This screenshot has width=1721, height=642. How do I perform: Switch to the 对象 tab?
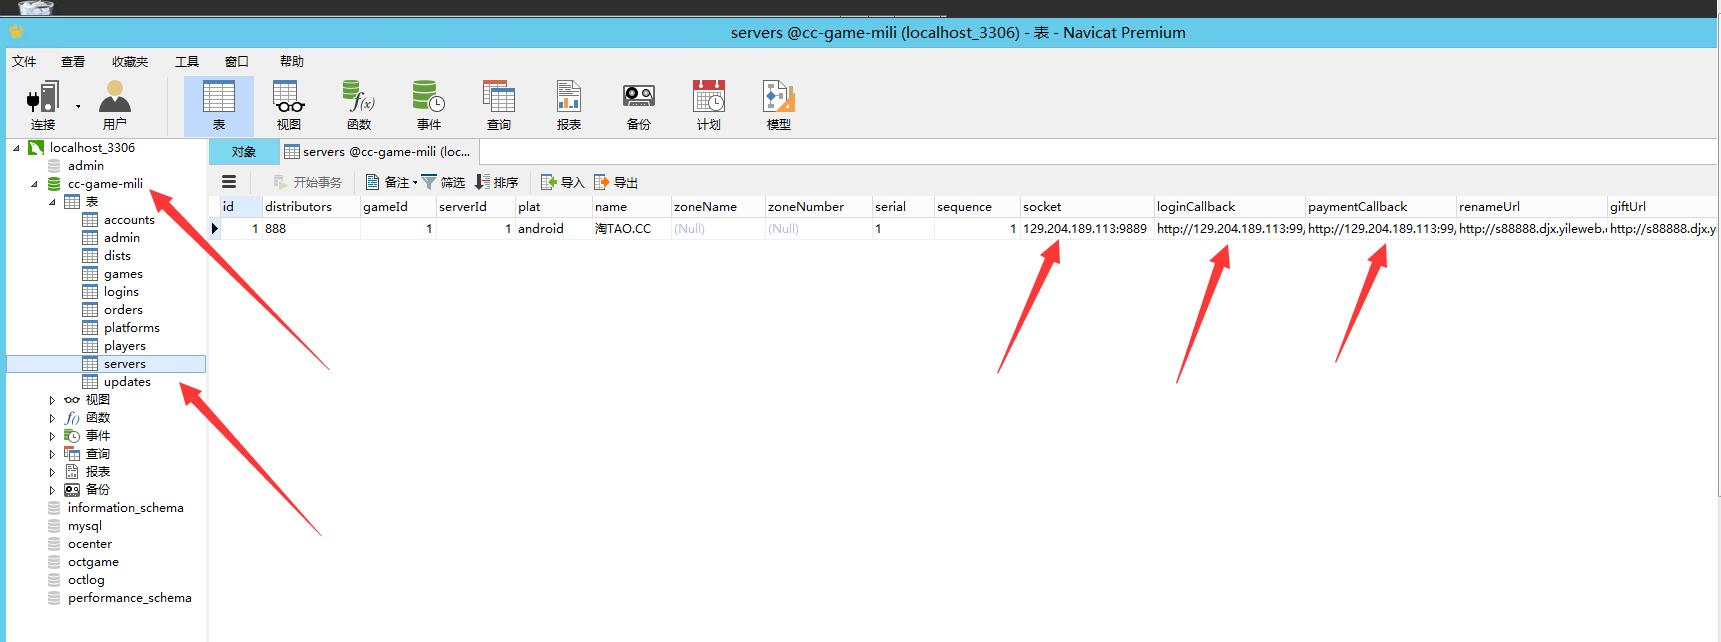pos(244,152)
